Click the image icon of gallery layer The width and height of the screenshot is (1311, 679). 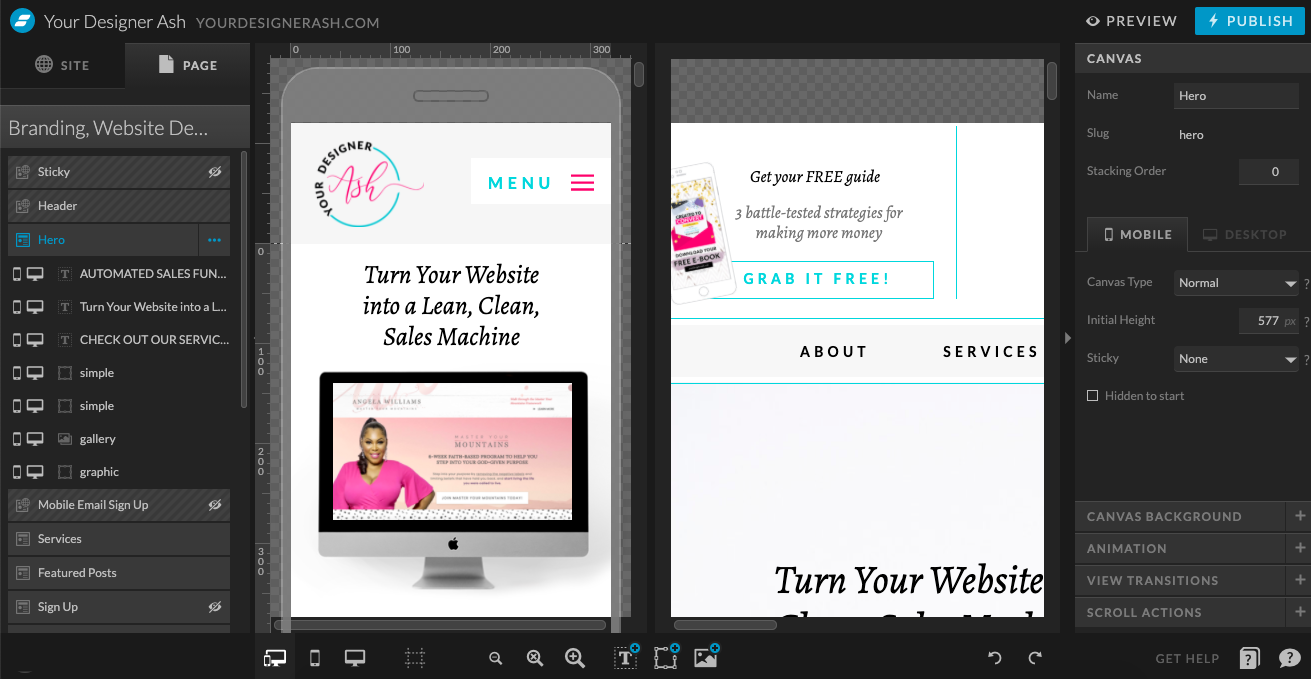click(65, 439)
